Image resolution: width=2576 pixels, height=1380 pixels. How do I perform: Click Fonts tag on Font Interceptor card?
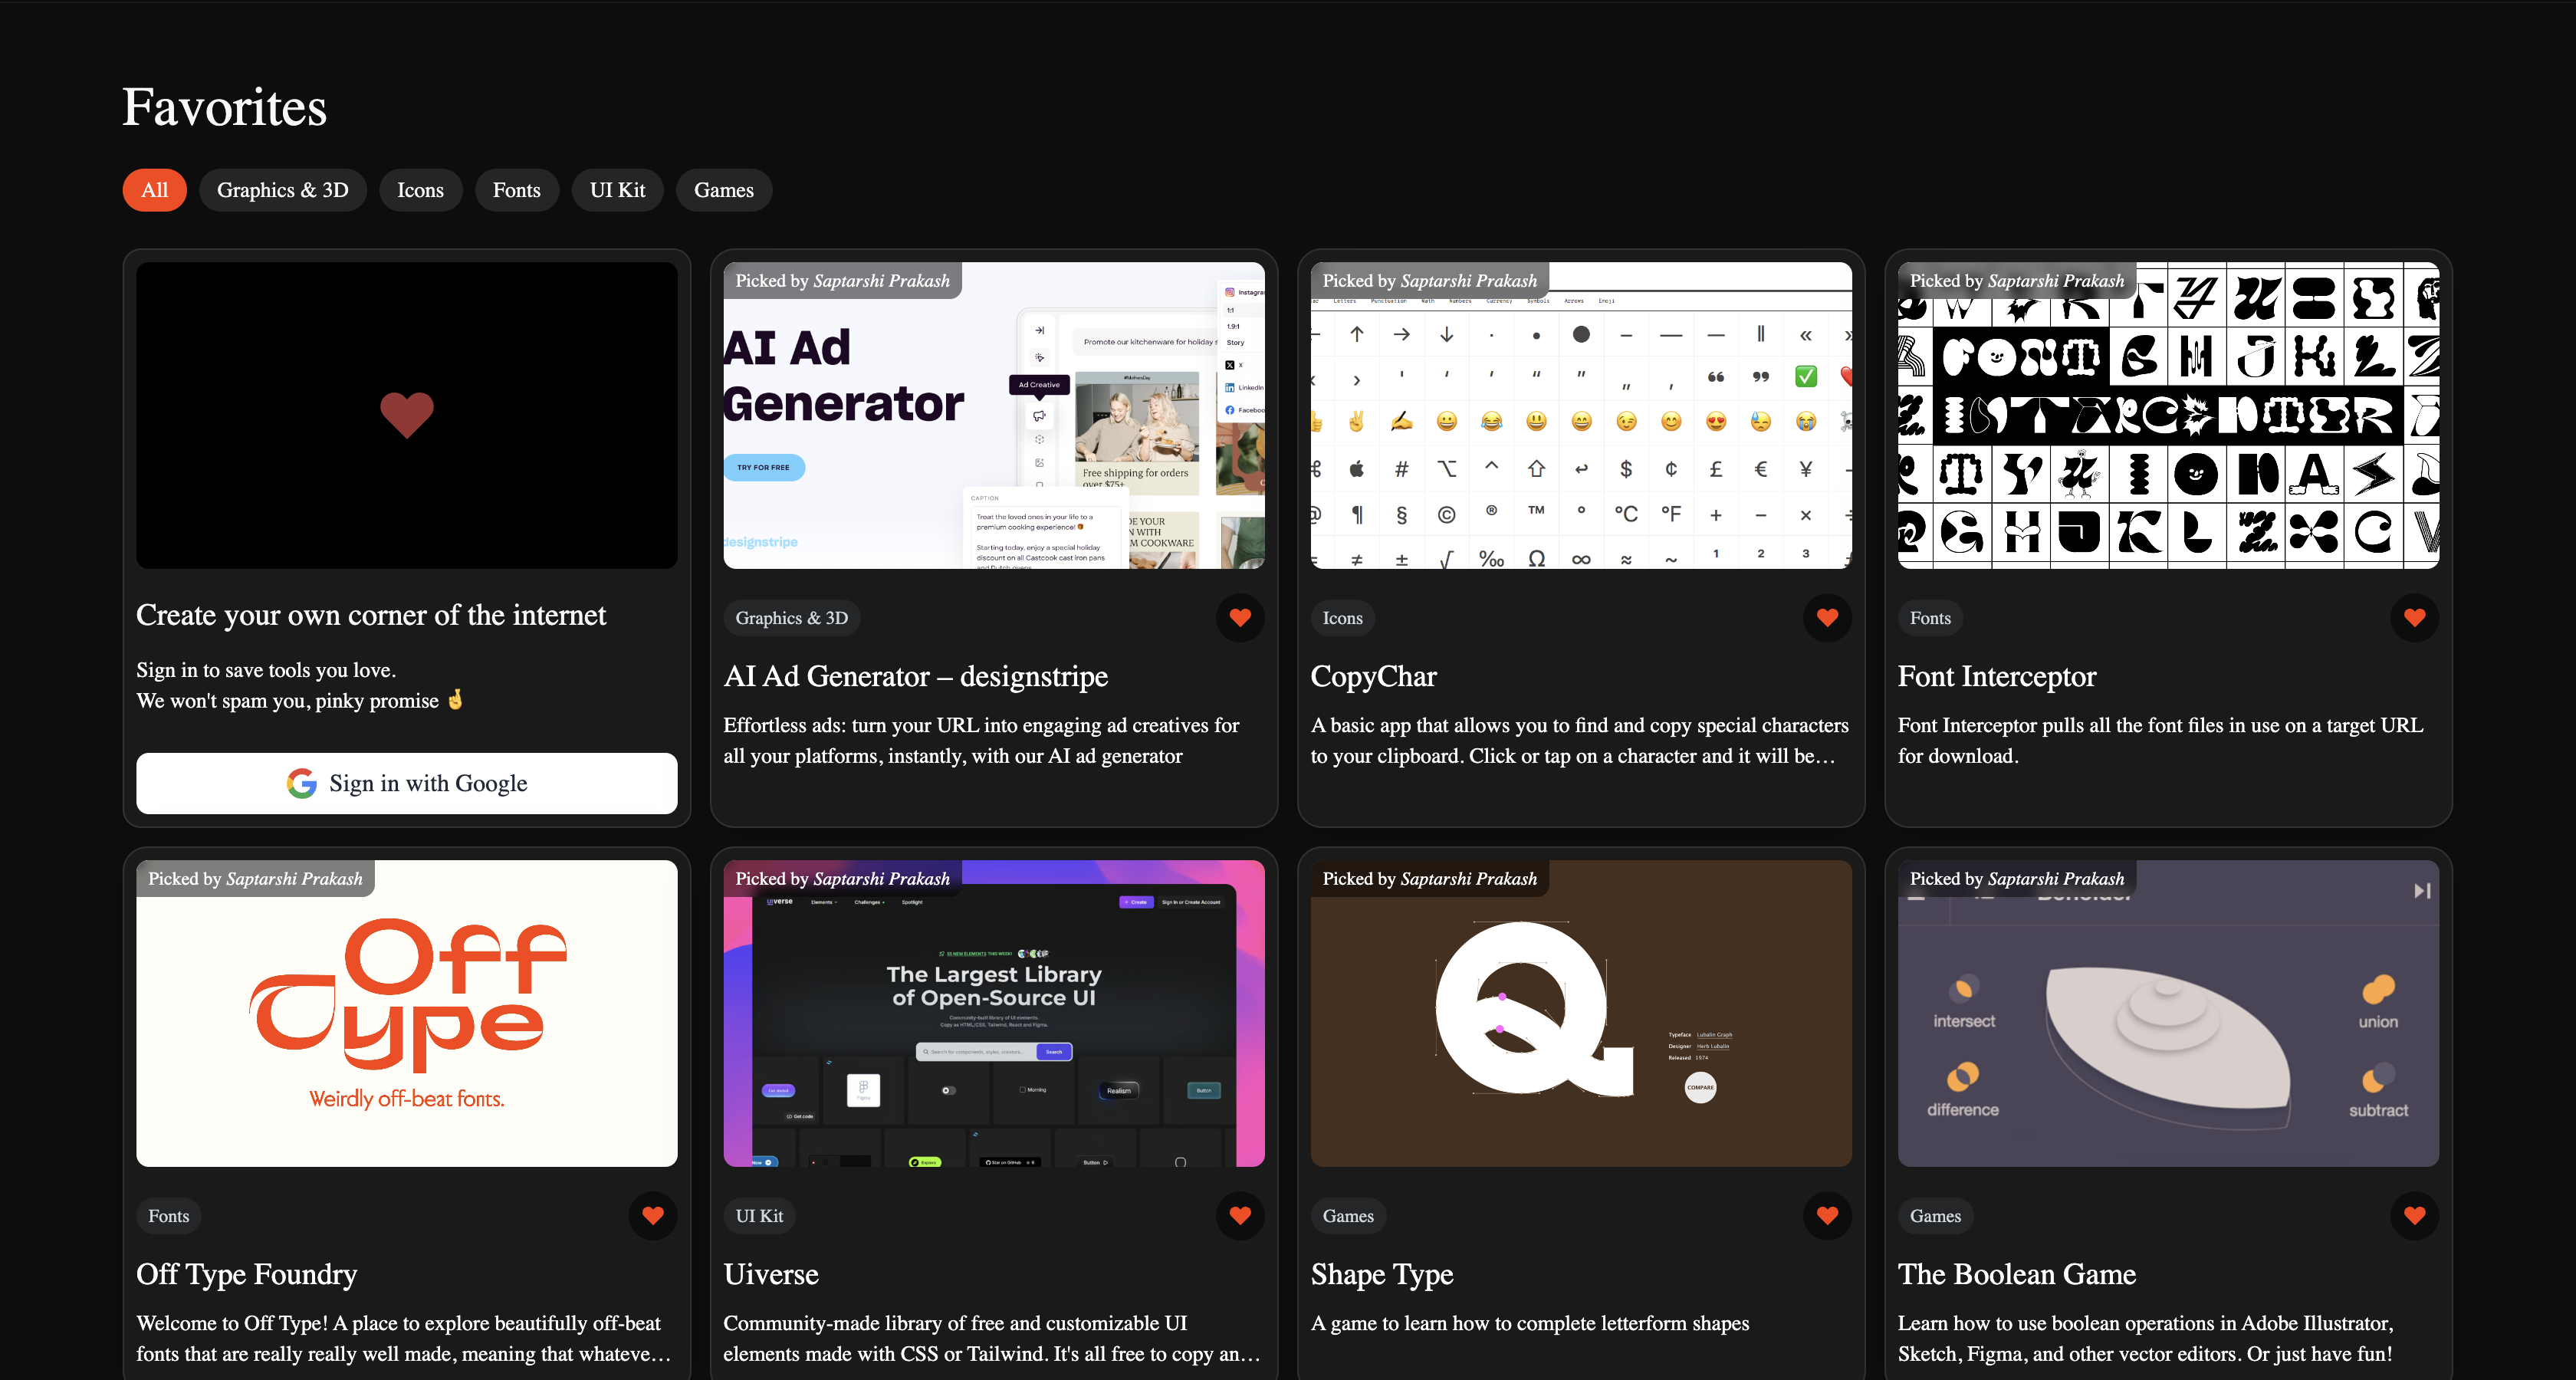[1930, 618]
